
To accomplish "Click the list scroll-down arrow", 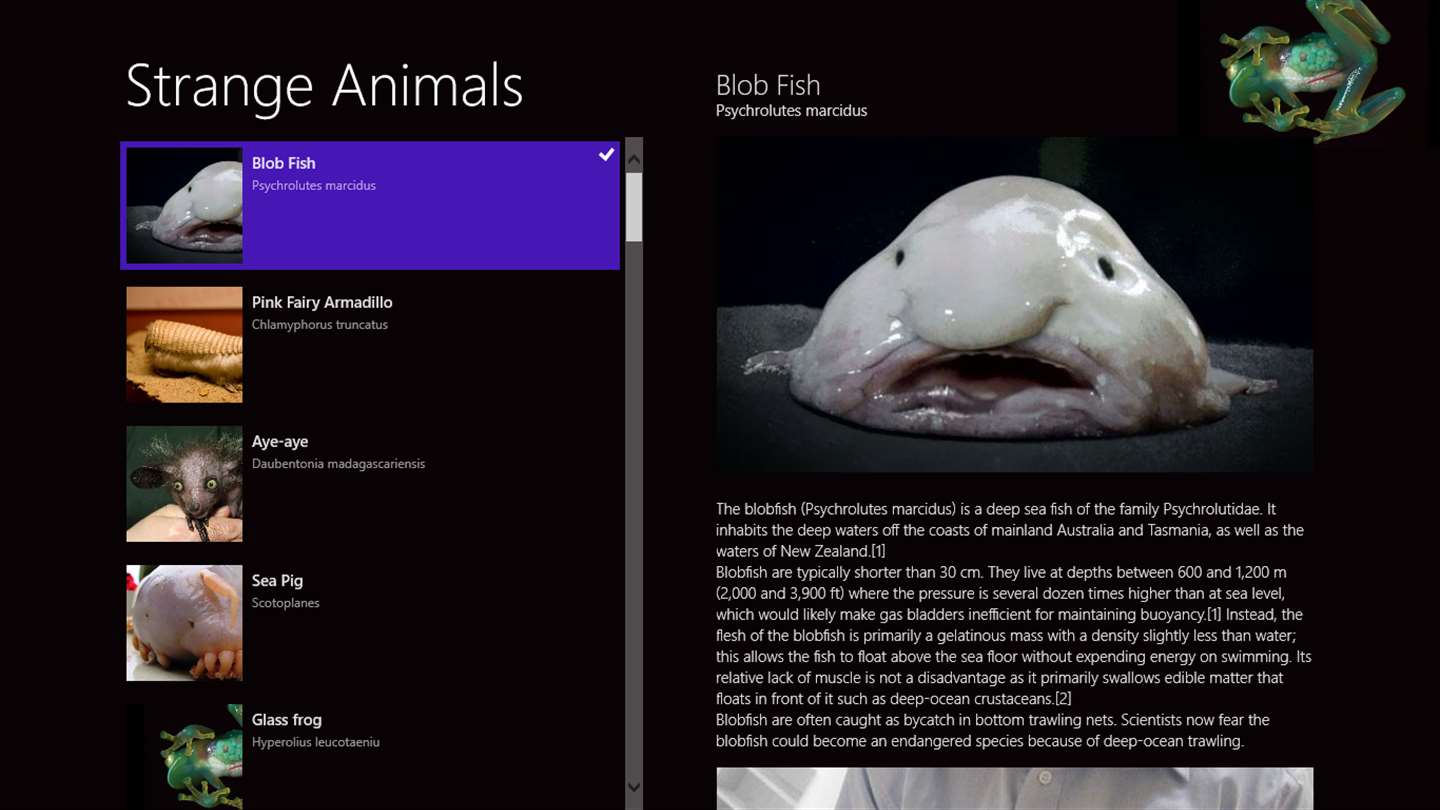I will tap(634, 787).
